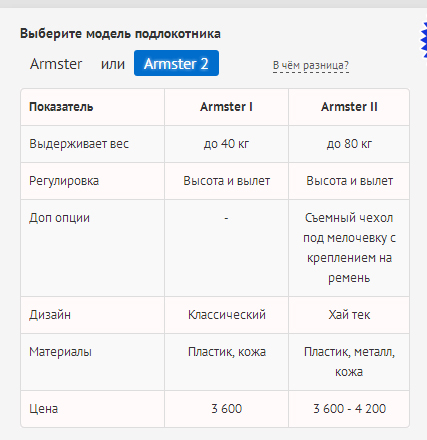The image size is (427, 440).
Task: Click the "Цена" row label
Action: (44, 409)
